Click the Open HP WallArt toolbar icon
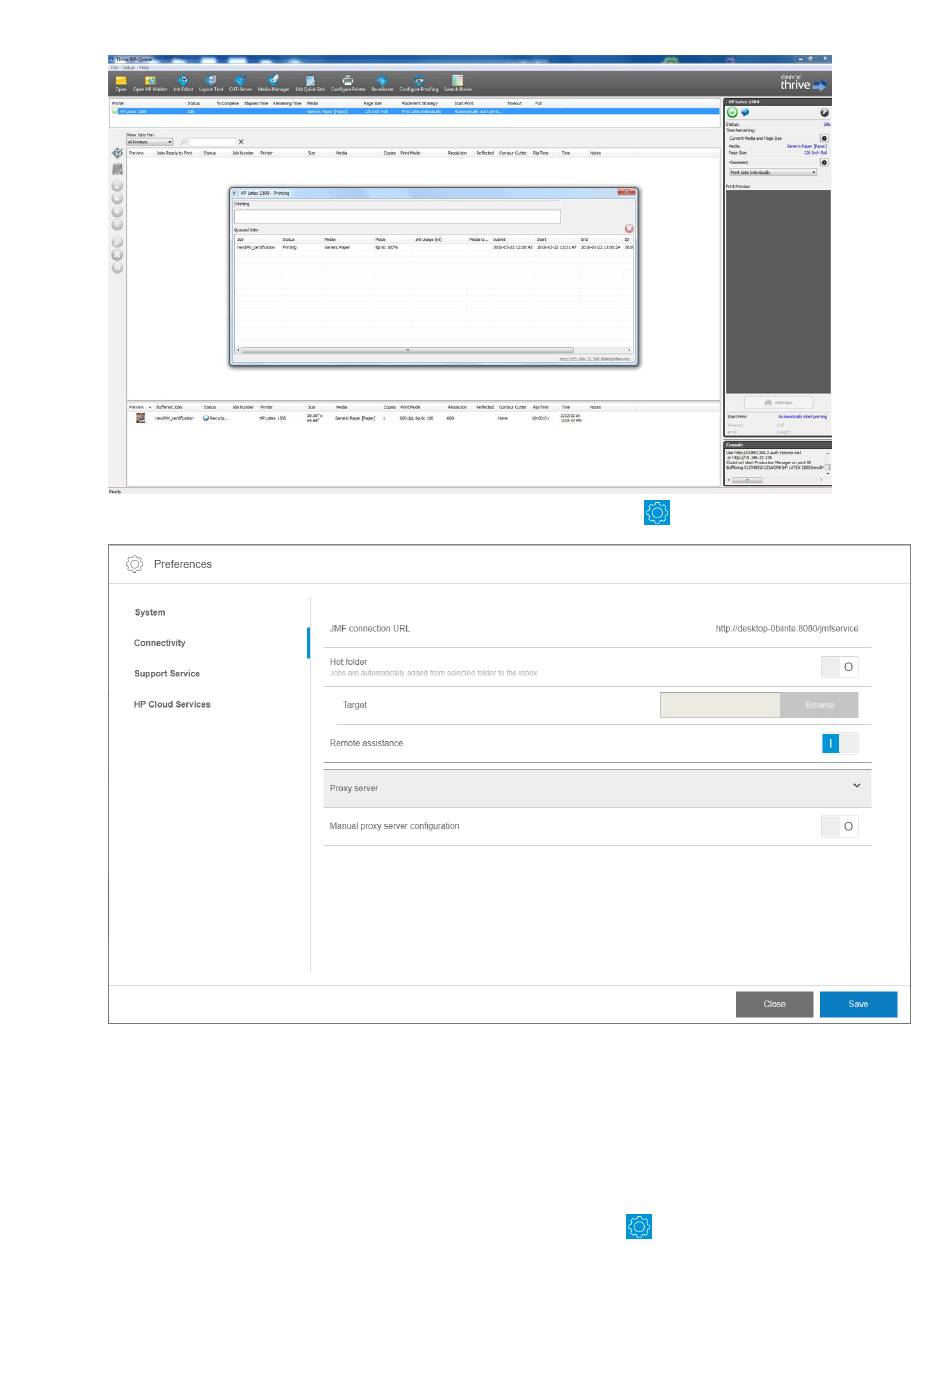The width and height of the screenshot is (950, 1388). [150, 82]
